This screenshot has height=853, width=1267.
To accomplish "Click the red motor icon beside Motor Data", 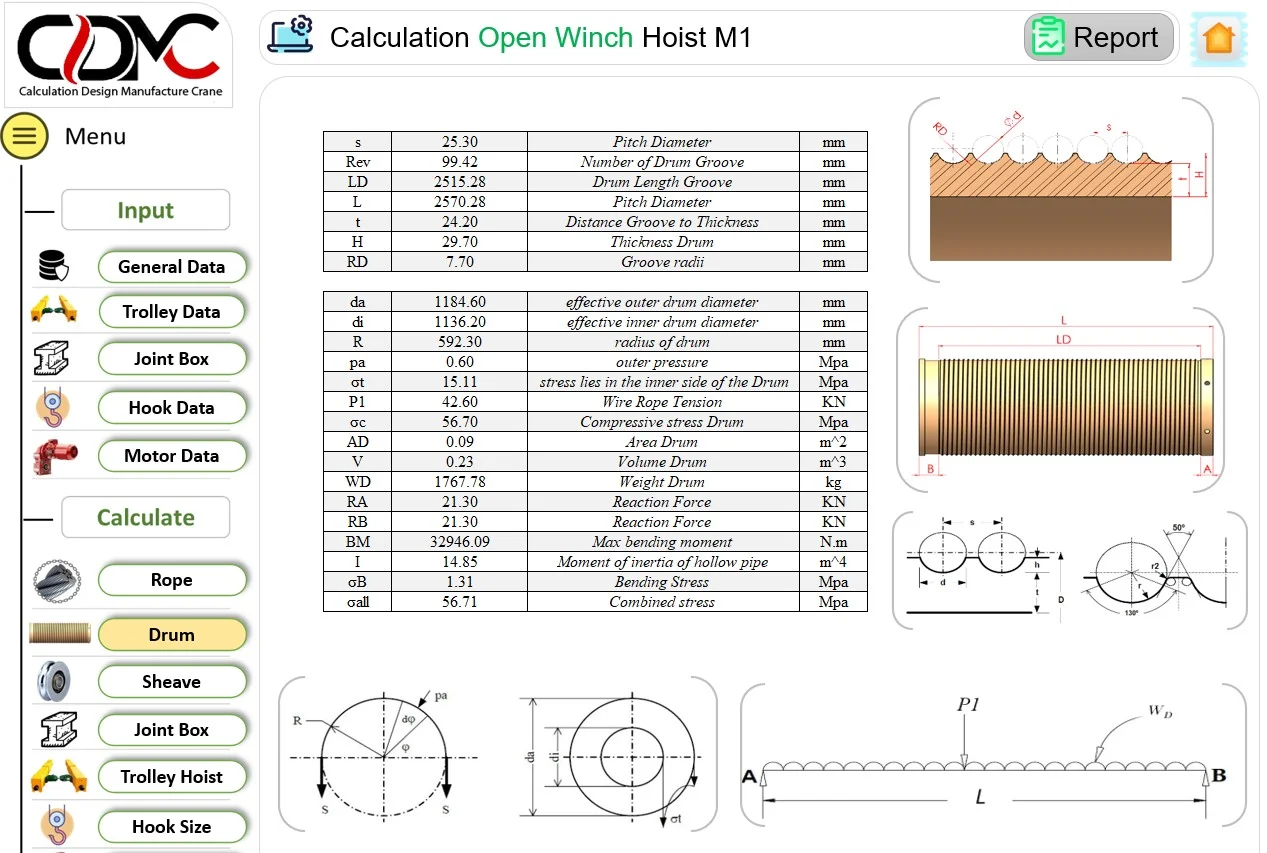I will pos(53,455).
